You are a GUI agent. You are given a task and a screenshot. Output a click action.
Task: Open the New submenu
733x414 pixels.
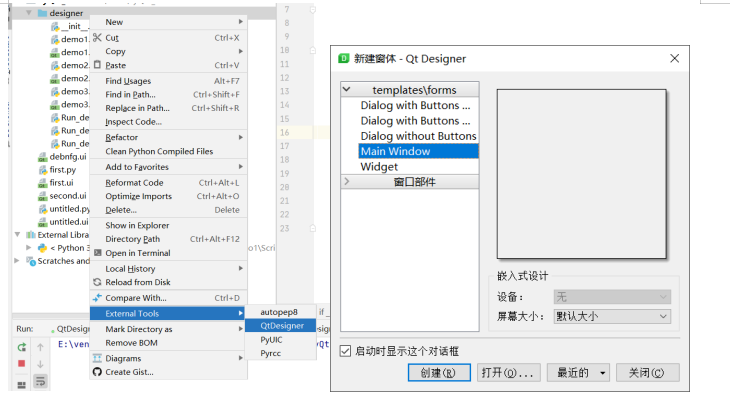point(168,22)
